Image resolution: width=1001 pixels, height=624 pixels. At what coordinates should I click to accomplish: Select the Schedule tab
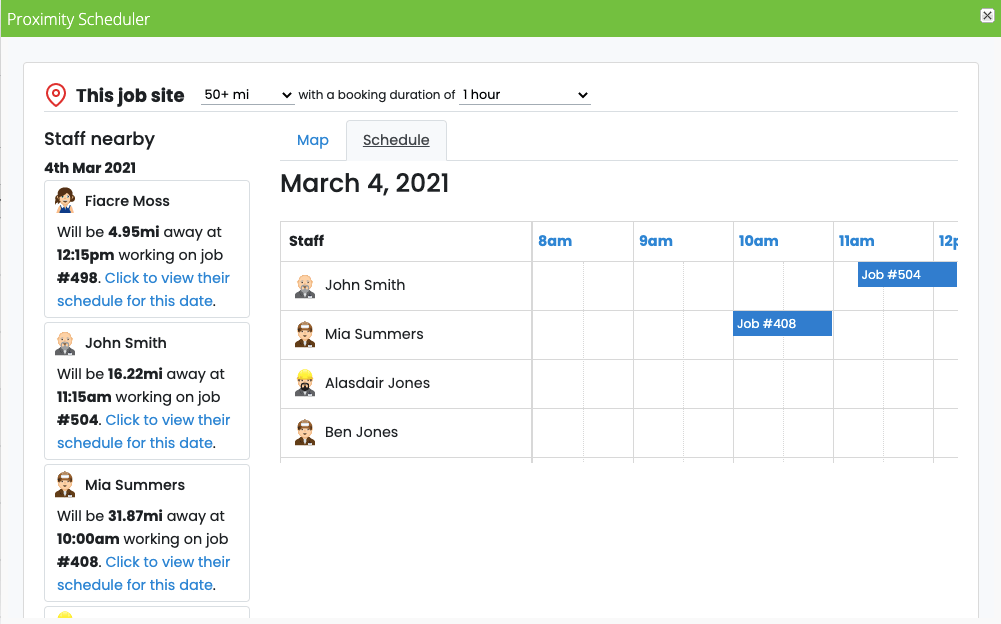pyautogui.click(x=396, y=140)
